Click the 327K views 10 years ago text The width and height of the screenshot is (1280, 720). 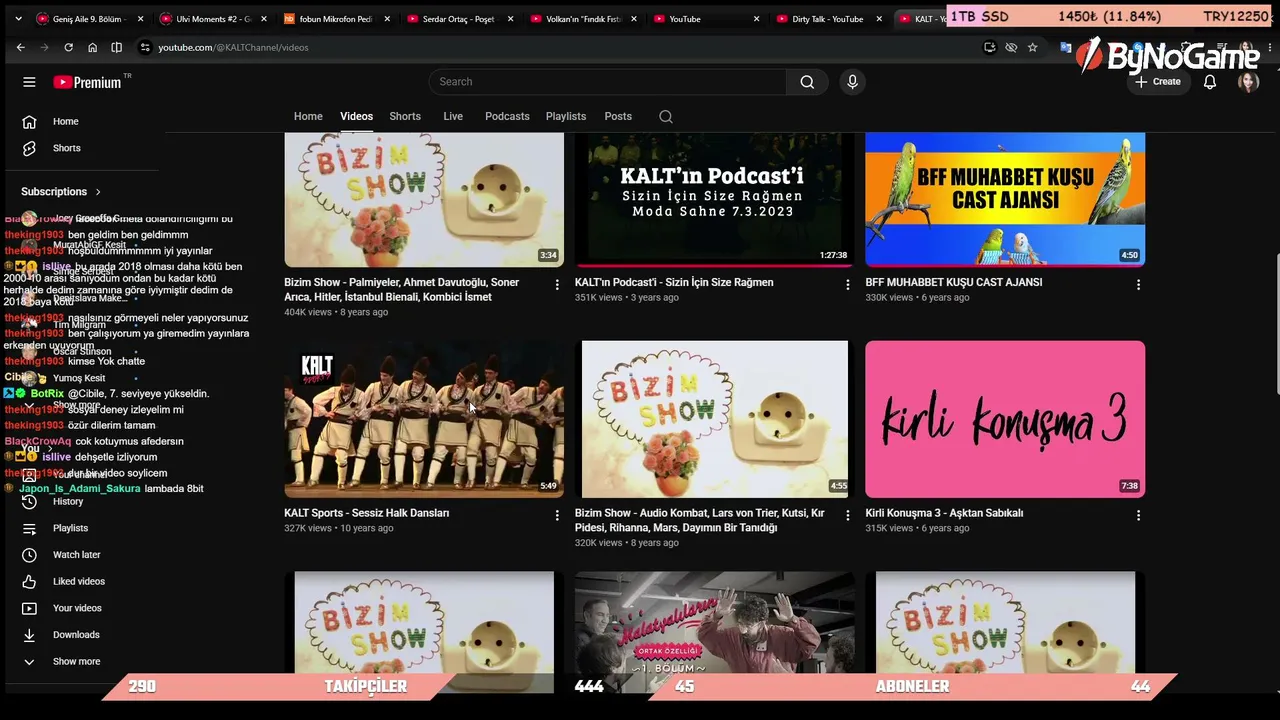338,528
